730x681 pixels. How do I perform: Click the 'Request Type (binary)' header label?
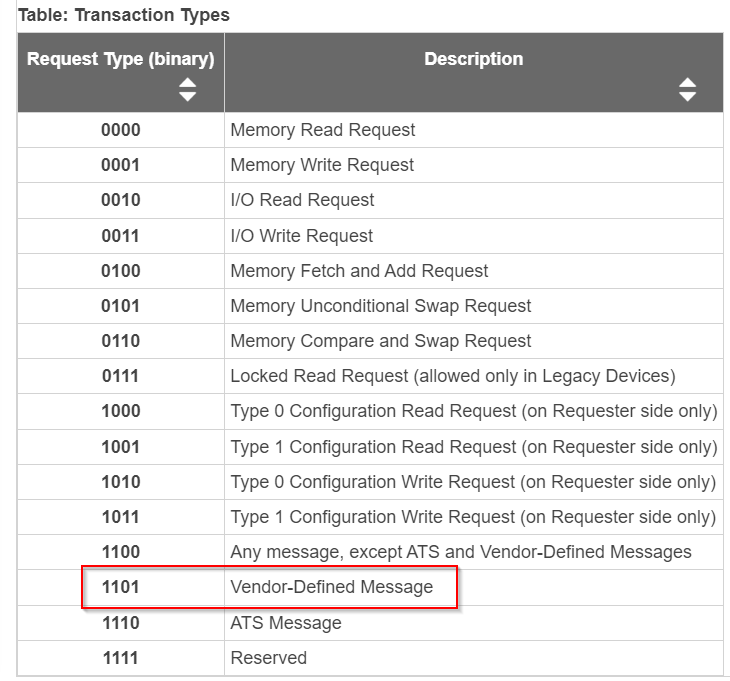pyautogui.click(x=121, y=59)
